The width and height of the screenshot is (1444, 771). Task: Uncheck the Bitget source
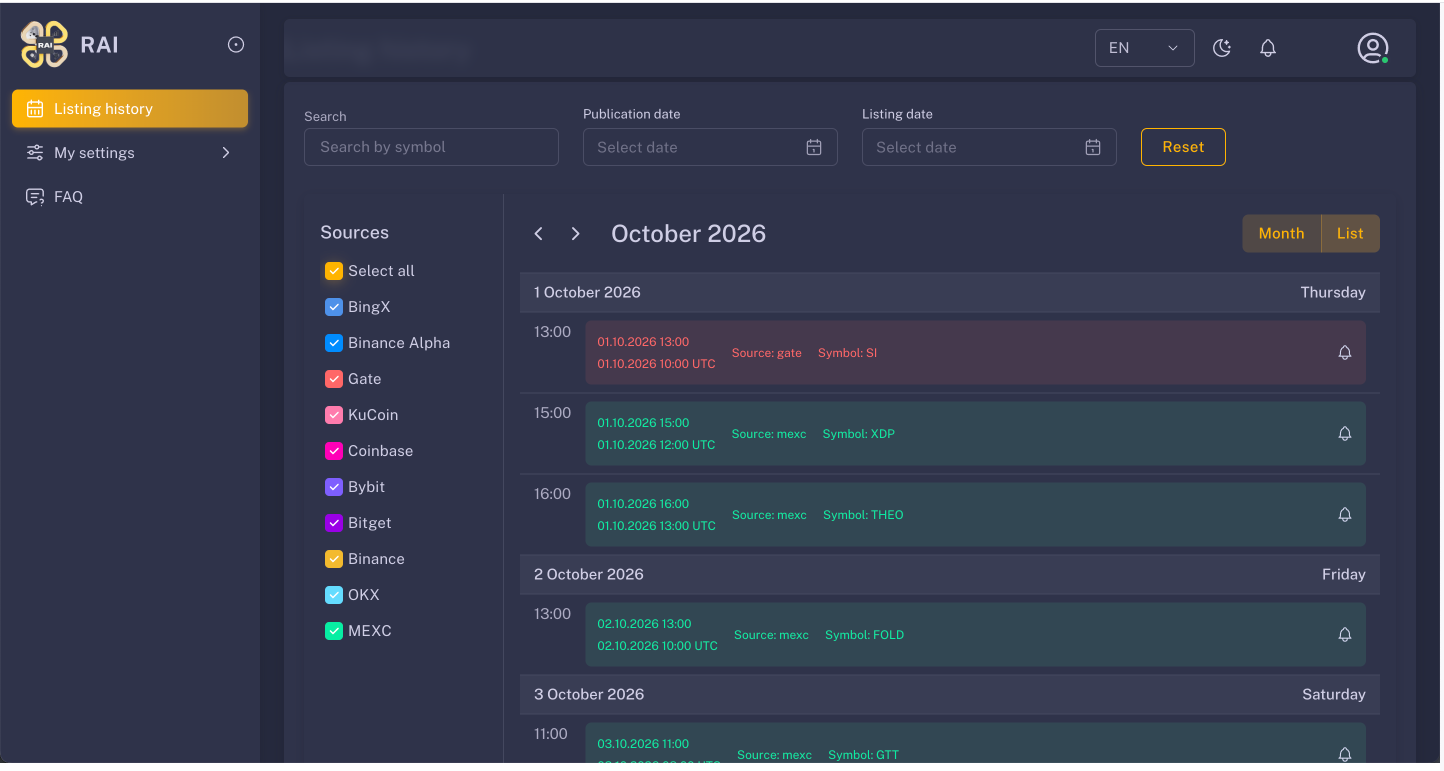[334, 523]
